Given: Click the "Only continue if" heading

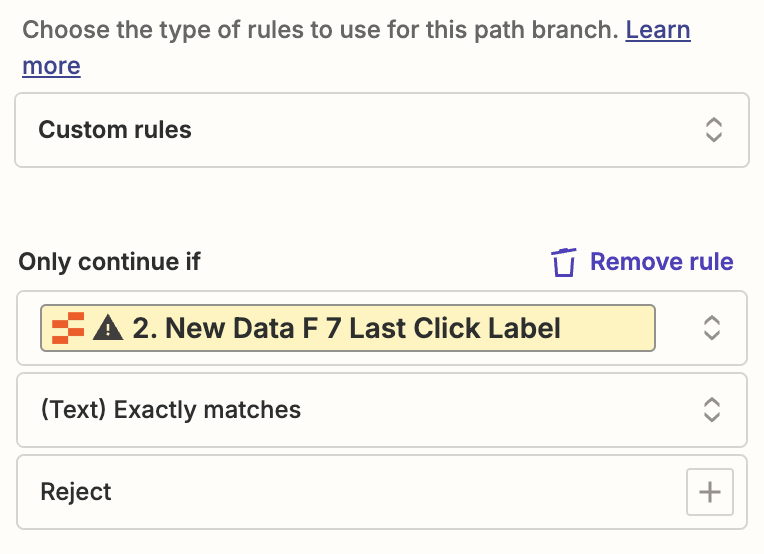Looking at the screenshot, I should point(110,262).
